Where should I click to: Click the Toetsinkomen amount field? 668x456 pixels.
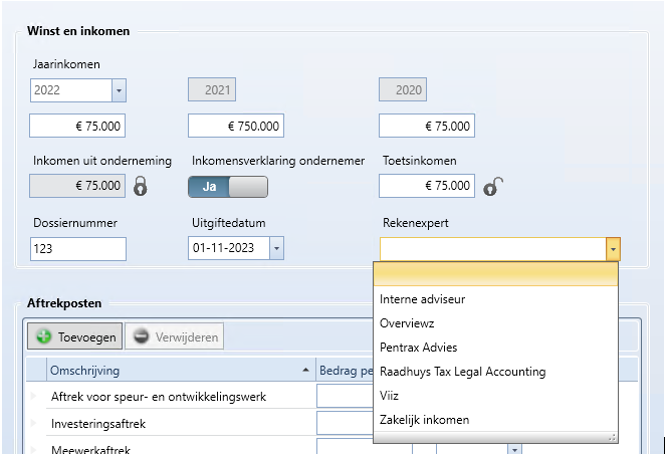click(426, 186)
